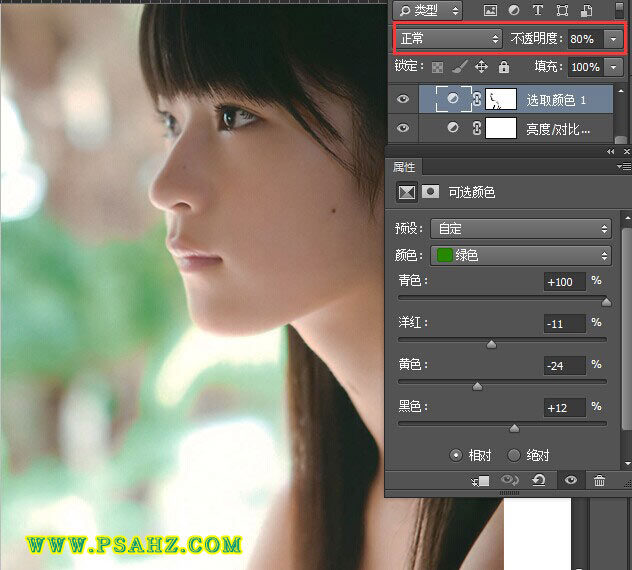Click the lock position move icon

coord(481,67)
